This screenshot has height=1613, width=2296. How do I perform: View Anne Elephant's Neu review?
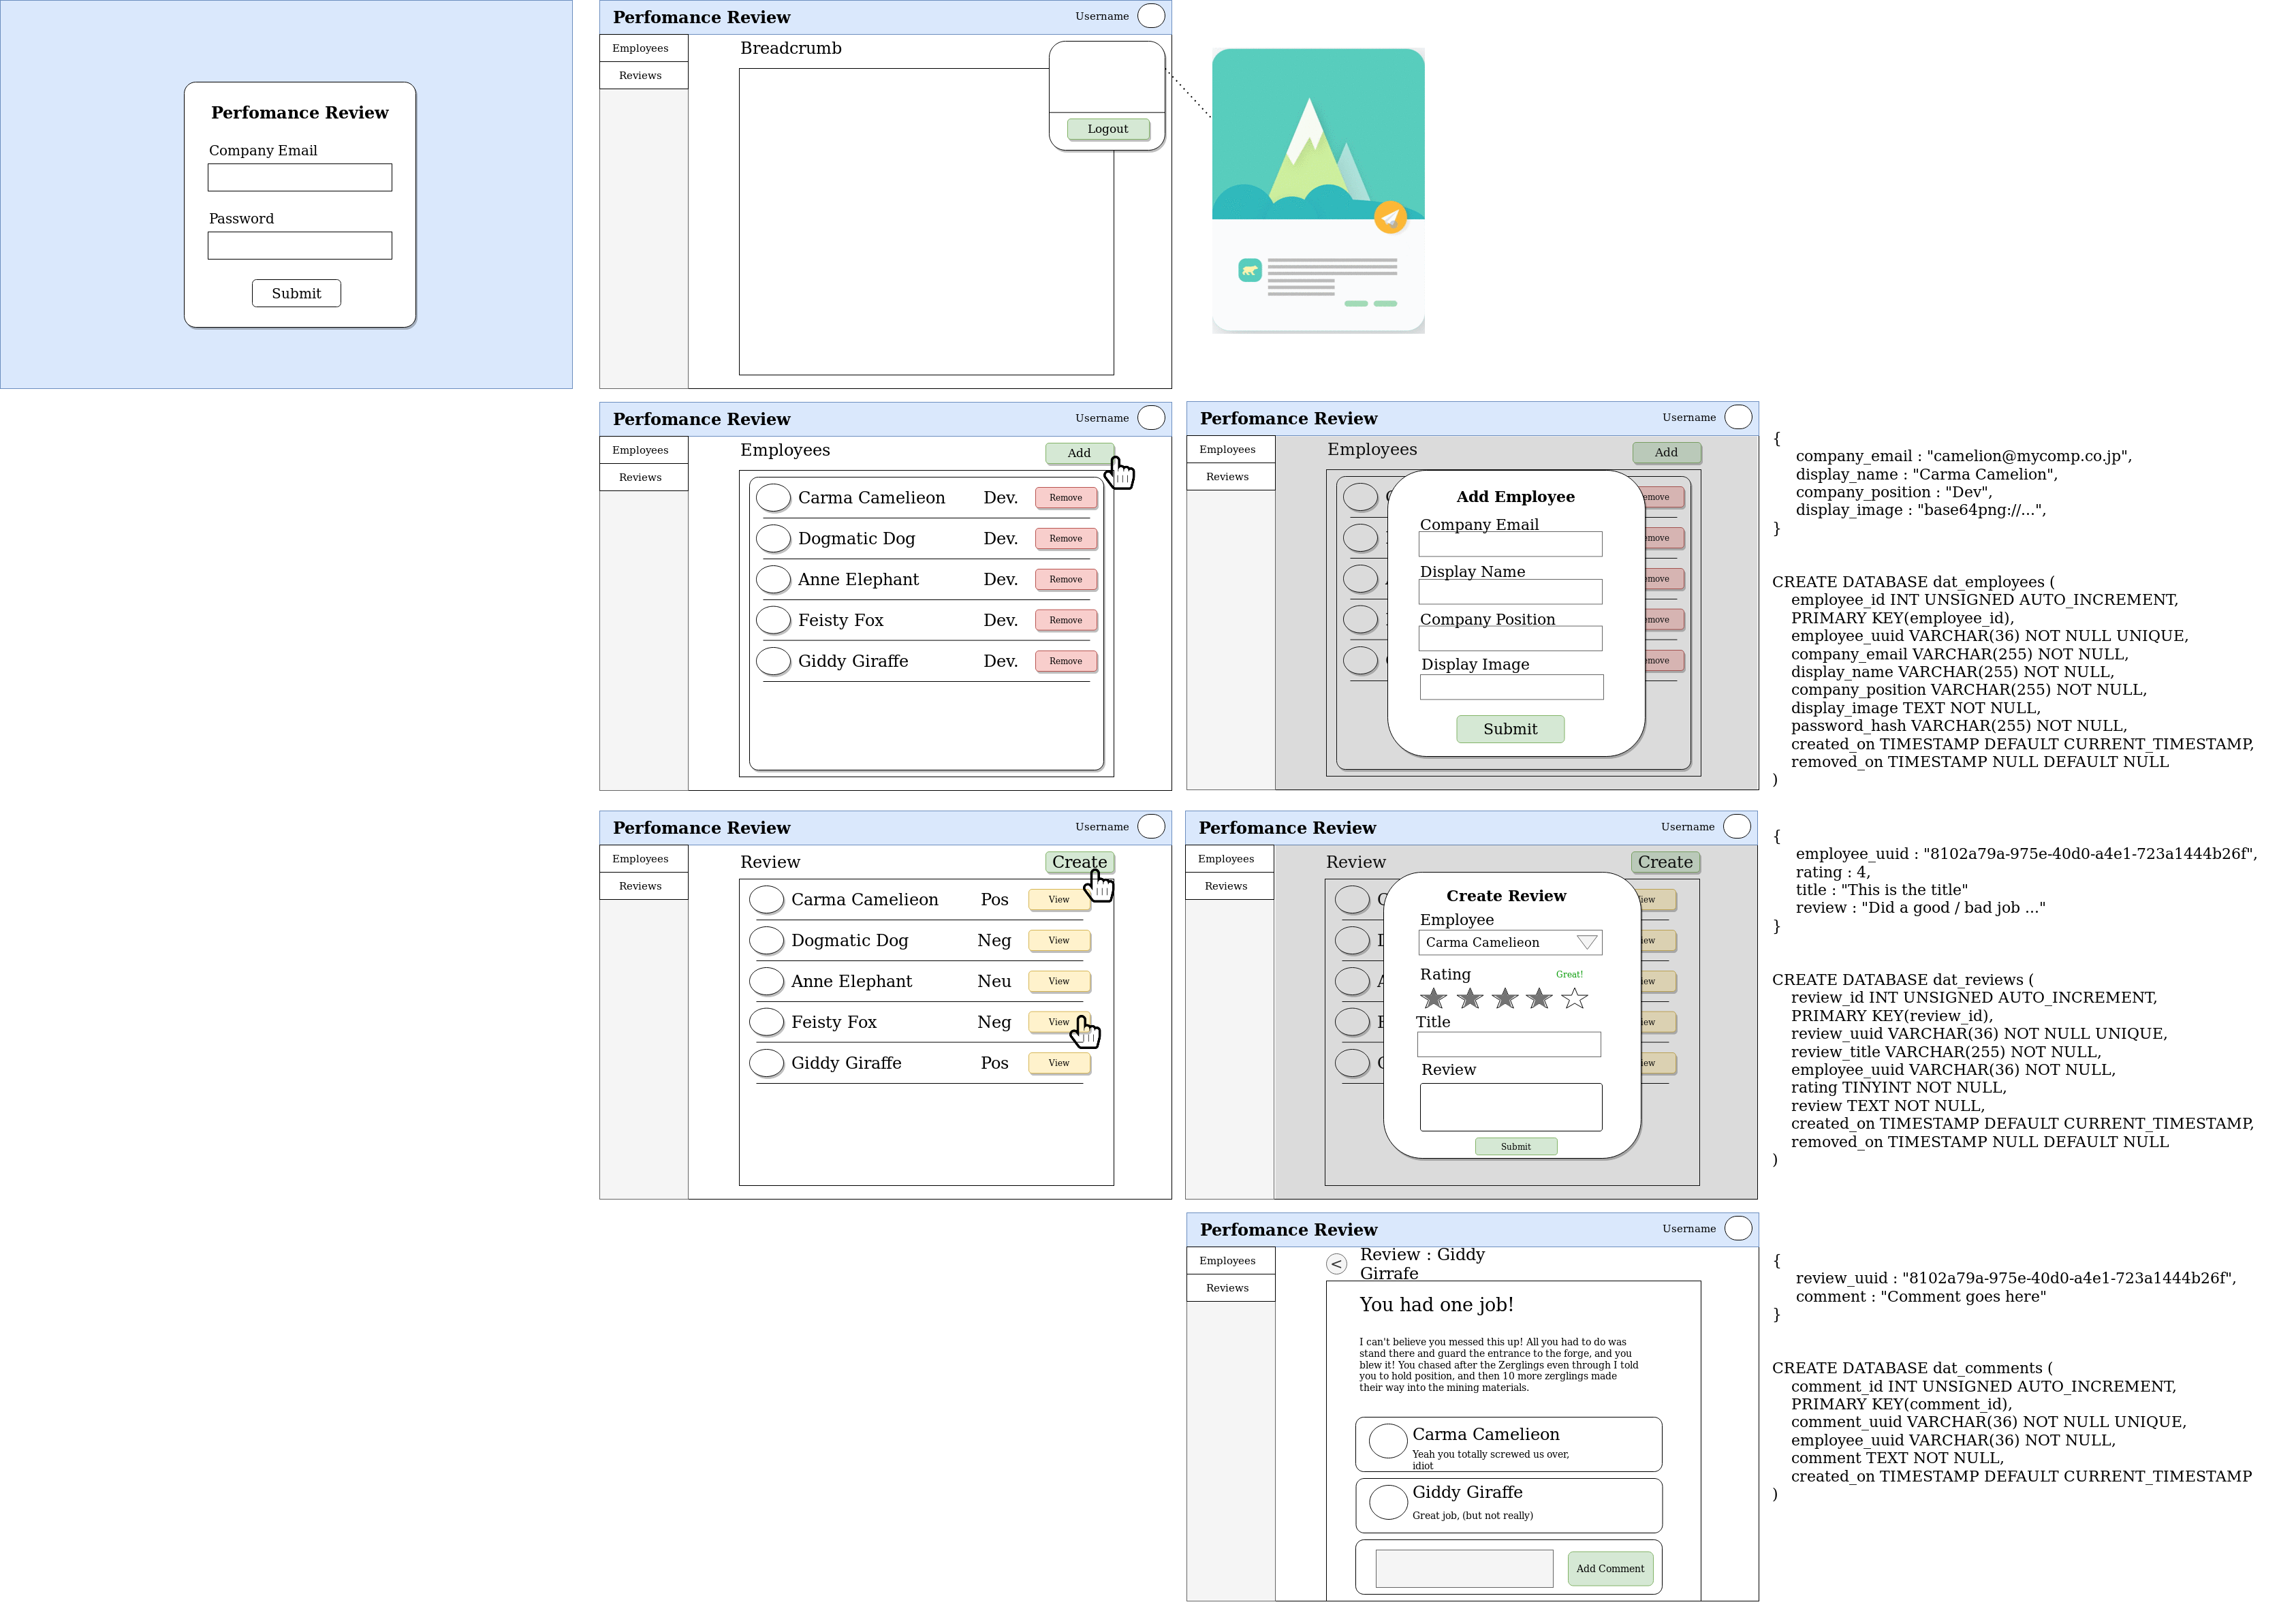click(x=1058, y=982)
